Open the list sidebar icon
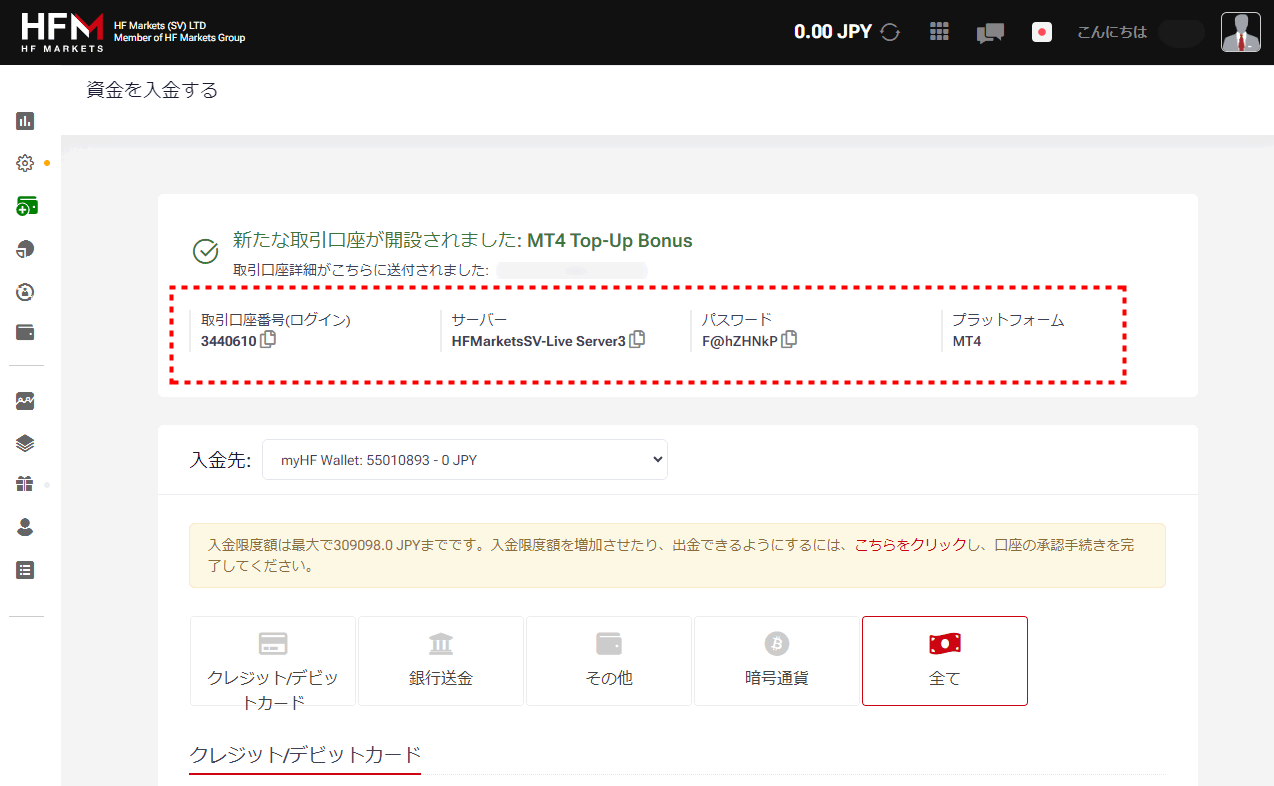 (x=25, y=570)
